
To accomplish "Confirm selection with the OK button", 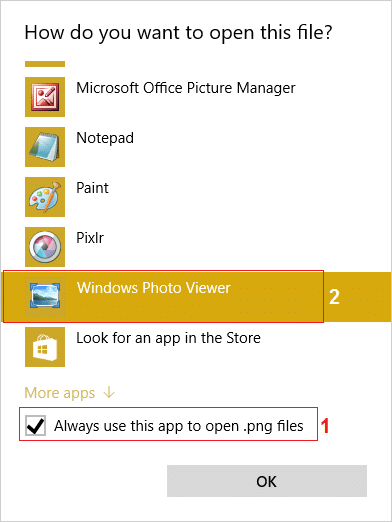I will point(267,481).
